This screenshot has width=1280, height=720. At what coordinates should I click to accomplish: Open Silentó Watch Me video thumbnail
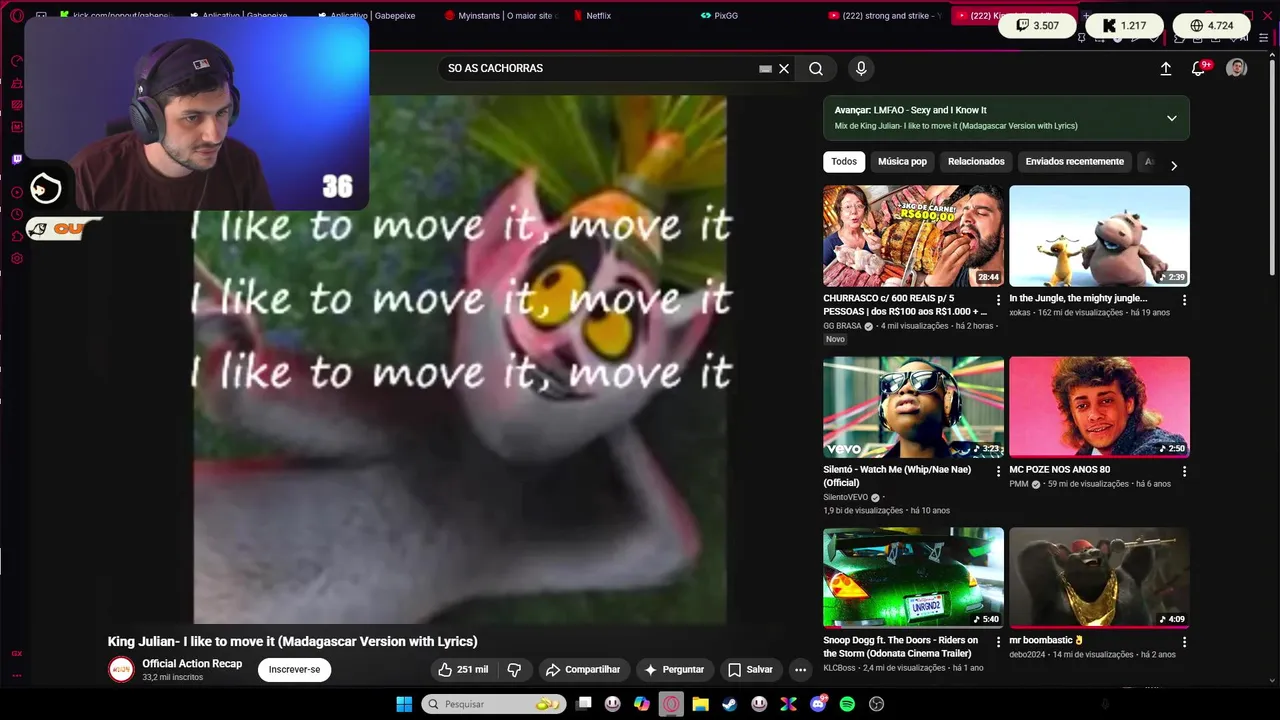[x=913, y=407]
